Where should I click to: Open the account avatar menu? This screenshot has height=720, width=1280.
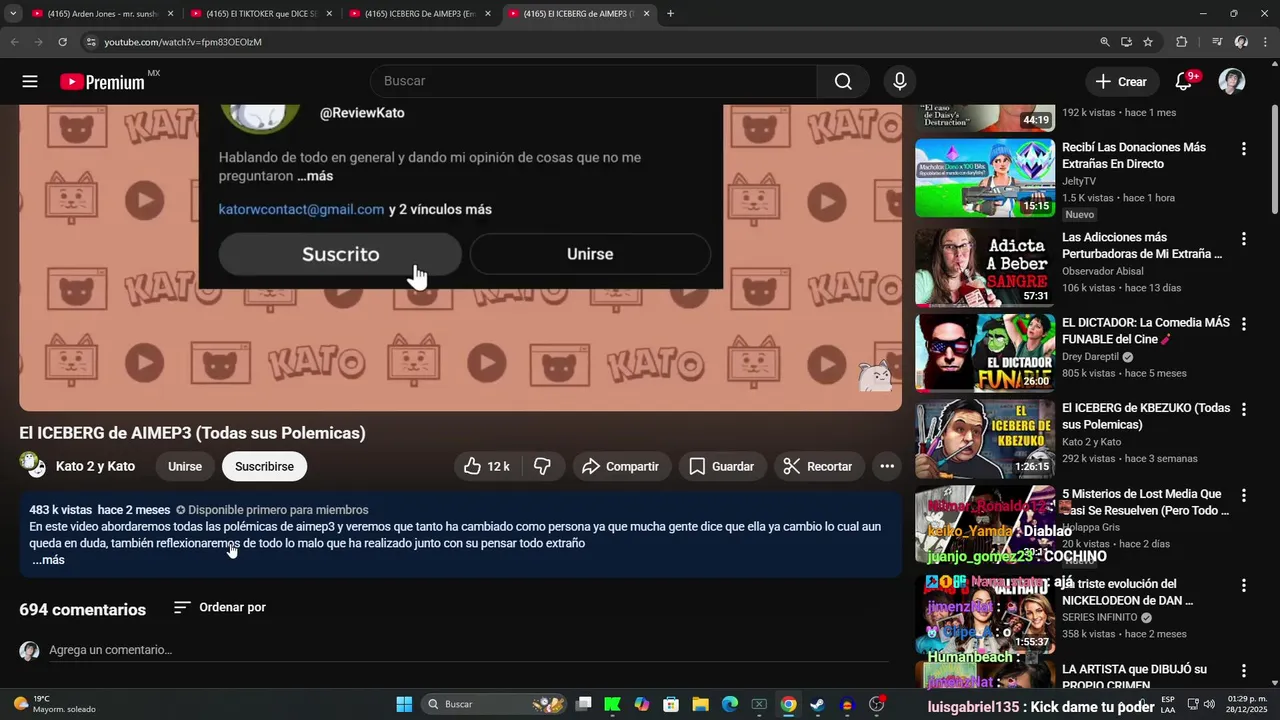coord(1232,81)
